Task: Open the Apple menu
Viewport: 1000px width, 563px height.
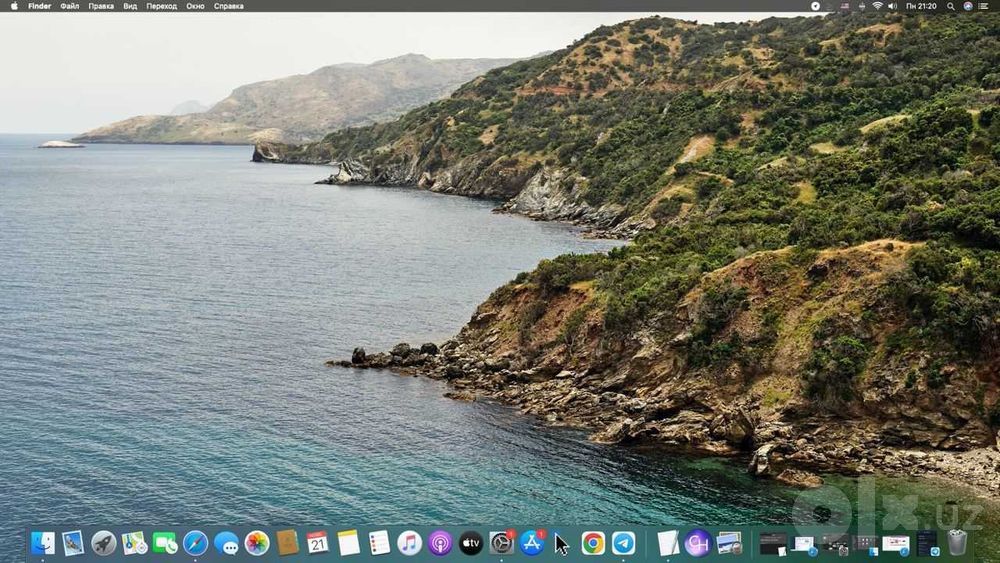Action: click(14, 6)
